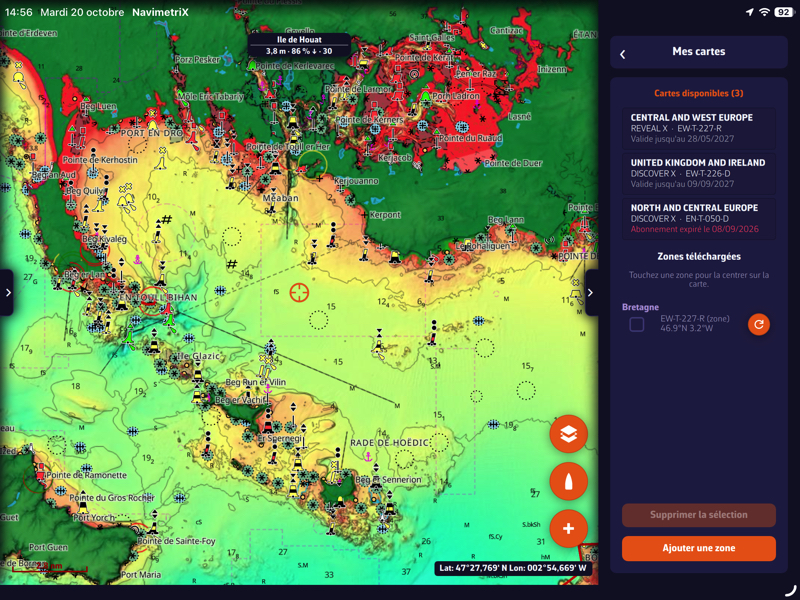Tap Kerpont label on the map

click(x=385, y=215)
